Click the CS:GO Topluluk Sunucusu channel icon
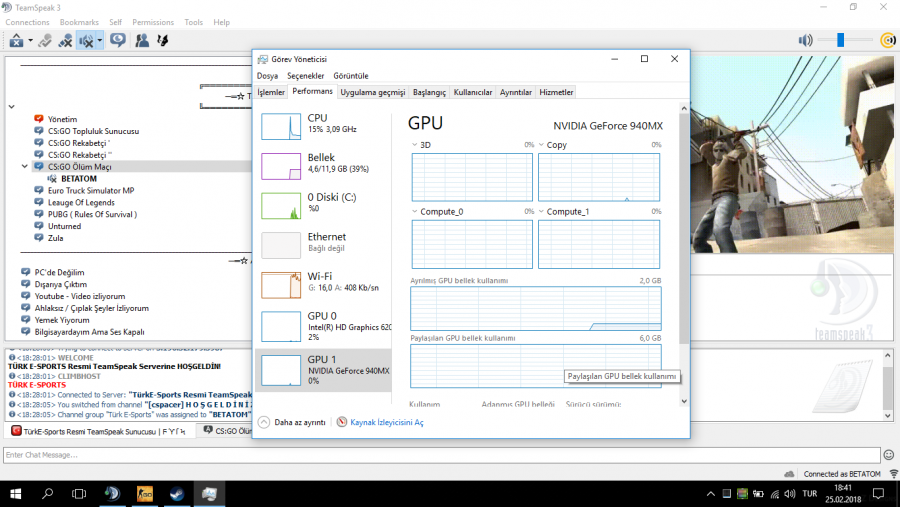The width and height of the screenshot is (900, 507). point(38,131)
